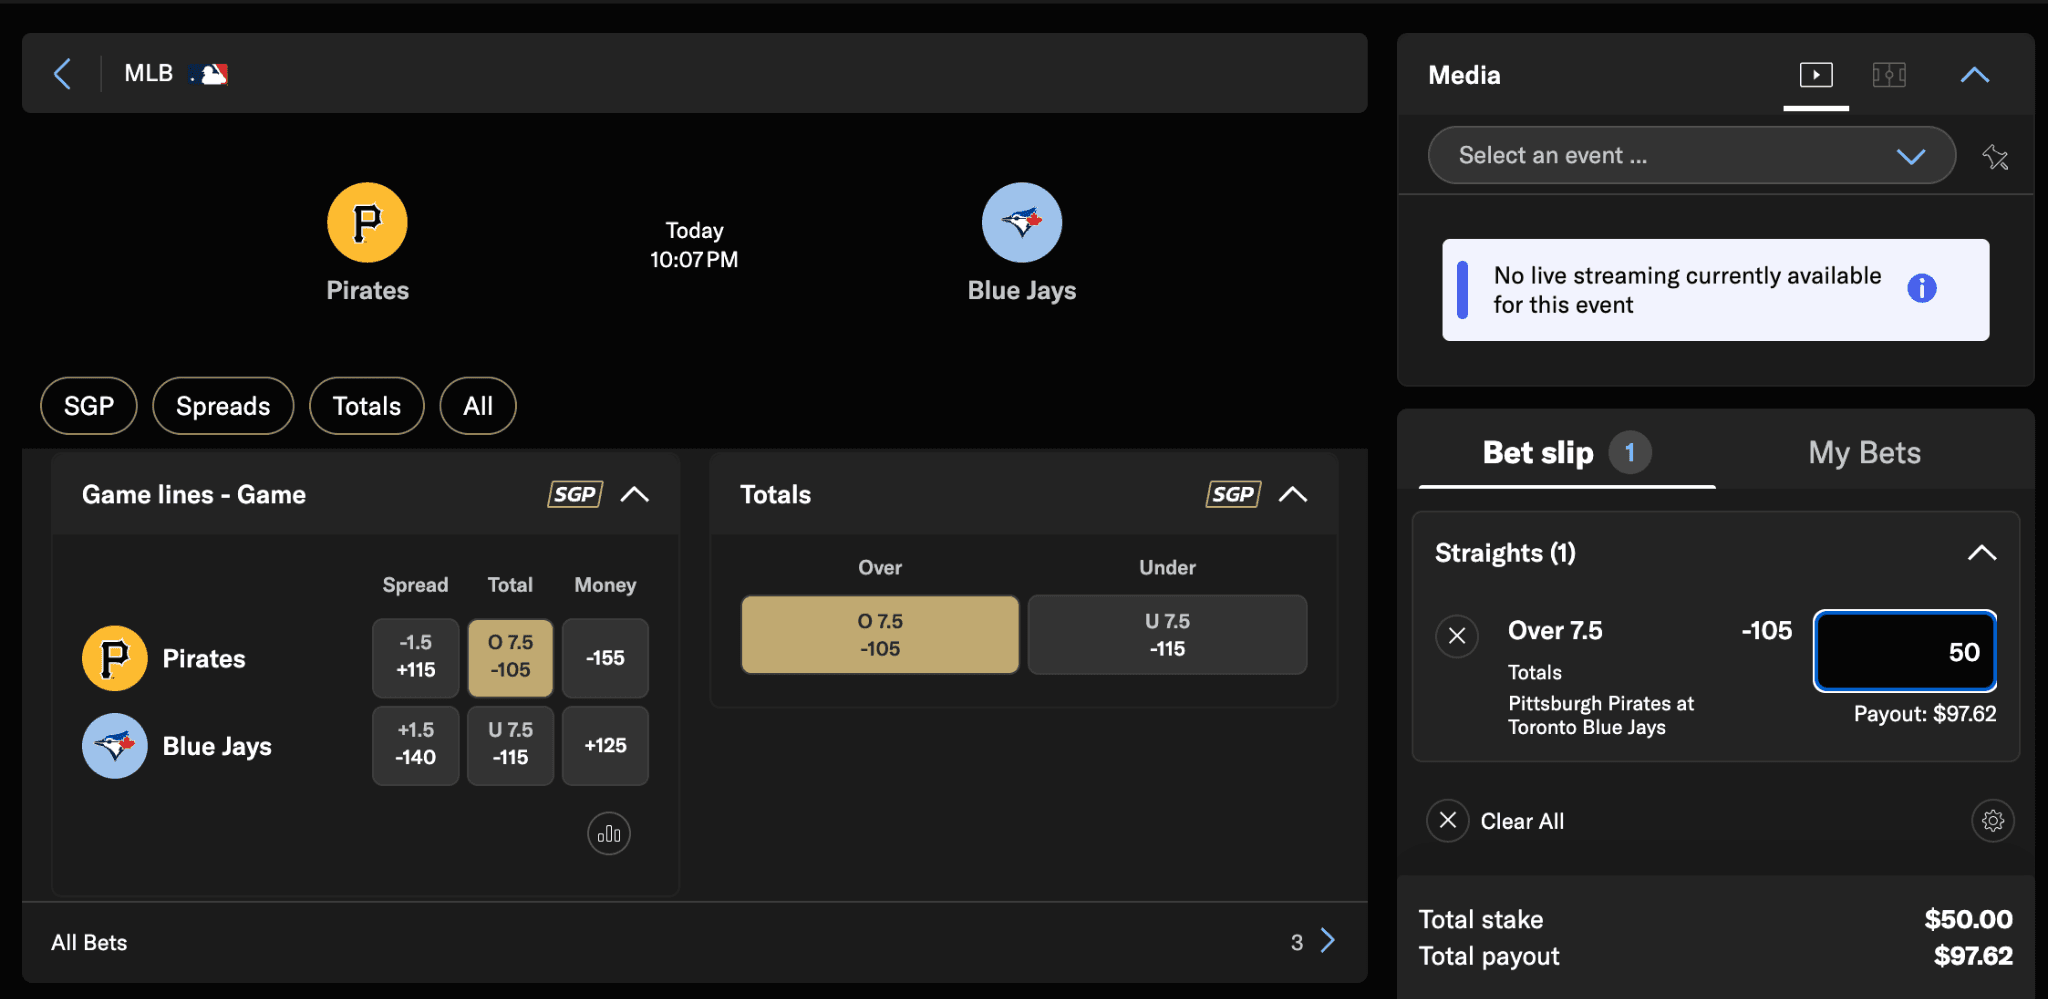2048x999 pixels.
Task: Click Clear All button
Action: [x=1497, y=821]
